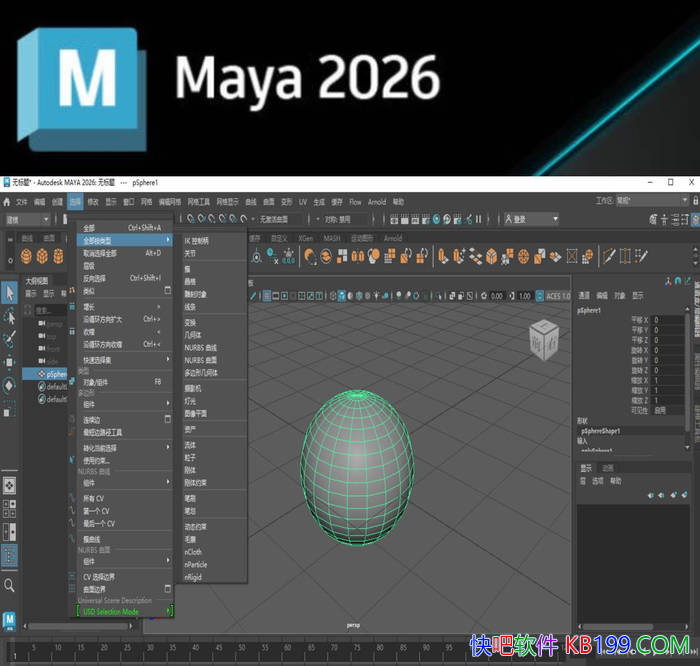Expand the 转化当前选择 submenu
Screen dimensions: 700x666
pyautogui.click(x=125, y=448)
